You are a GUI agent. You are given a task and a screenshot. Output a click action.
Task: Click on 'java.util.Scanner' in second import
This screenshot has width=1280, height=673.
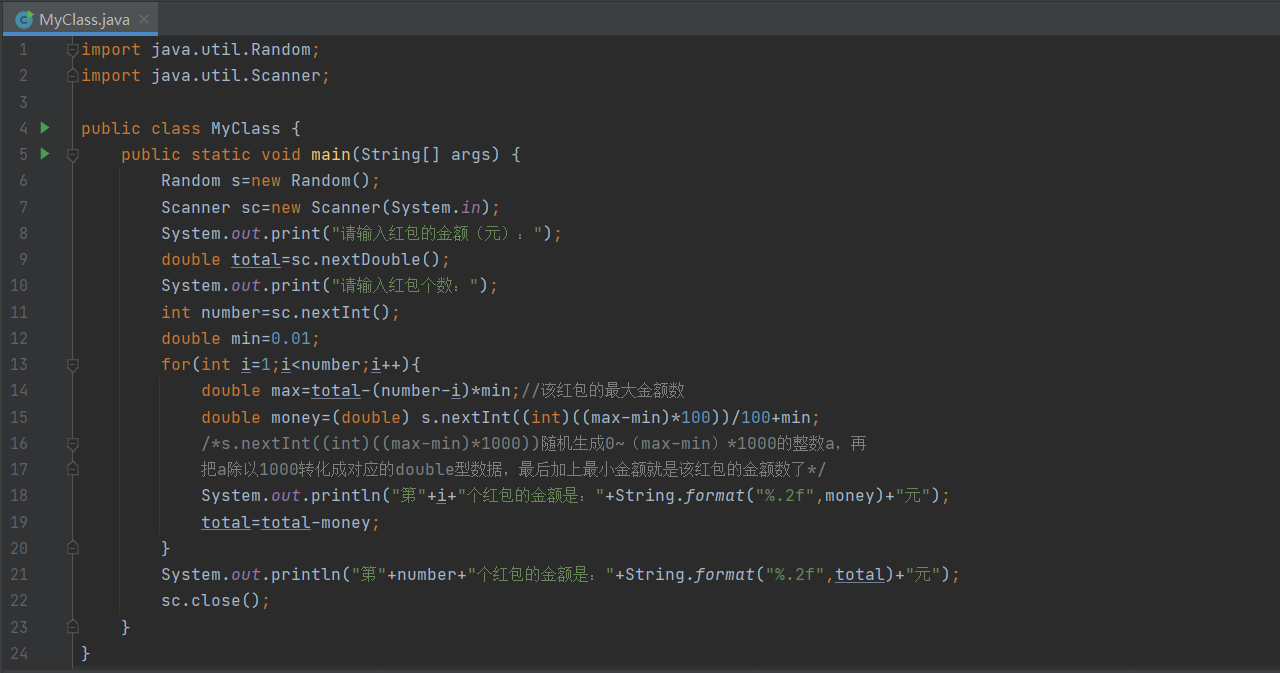[x=236, y=75]
